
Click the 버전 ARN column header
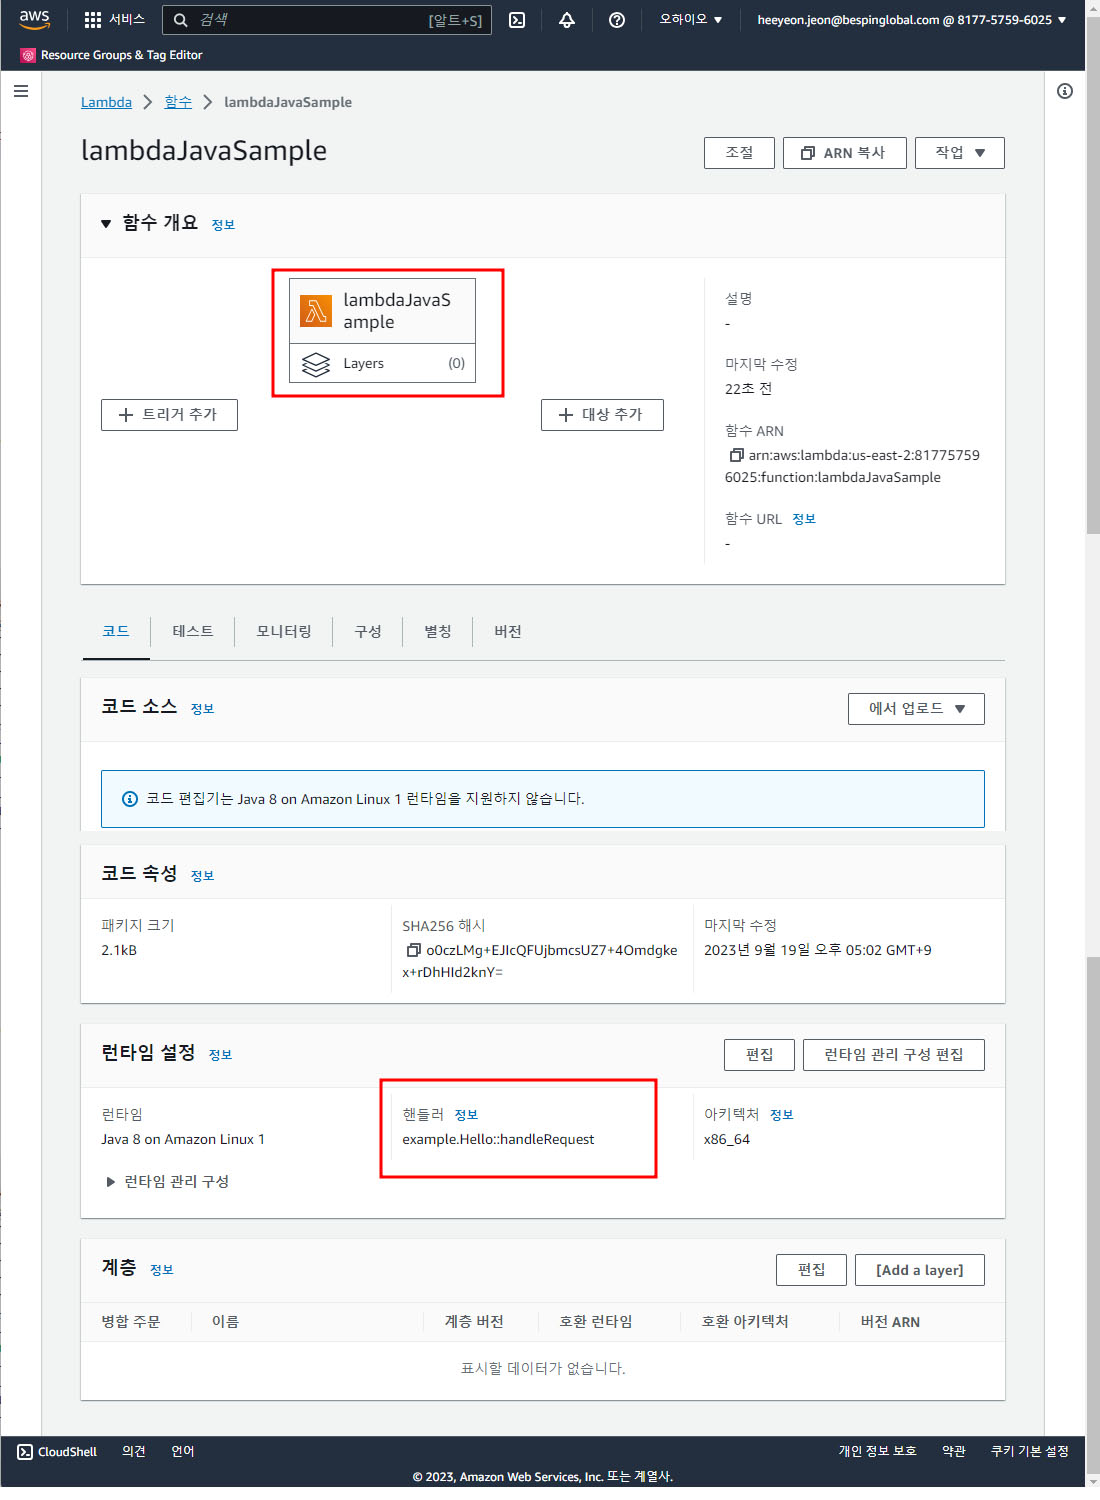[890, 1322]
